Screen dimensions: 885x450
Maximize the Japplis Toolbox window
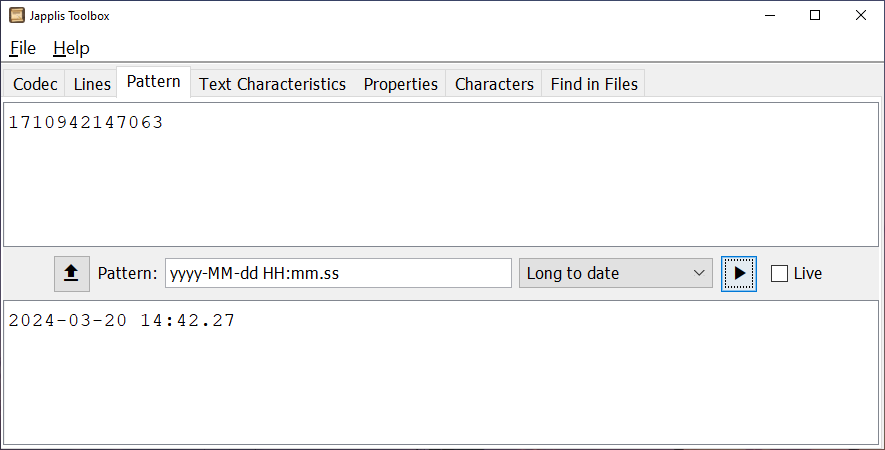point(815,15)
